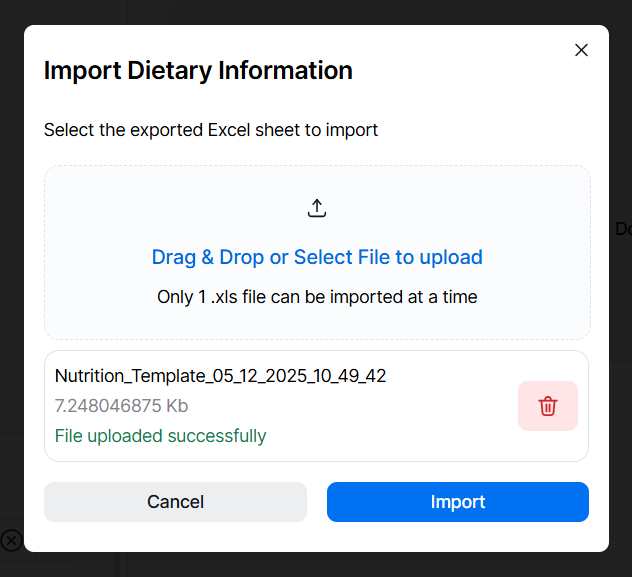Click the partially hidden "Do" text behind dialog

[622, 229]
